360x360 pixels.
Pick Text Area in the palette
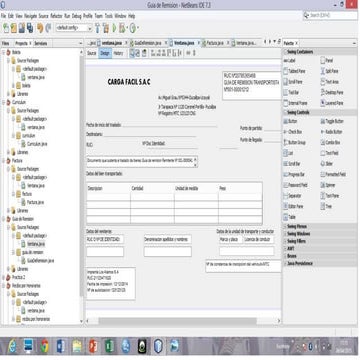[330, 82]
